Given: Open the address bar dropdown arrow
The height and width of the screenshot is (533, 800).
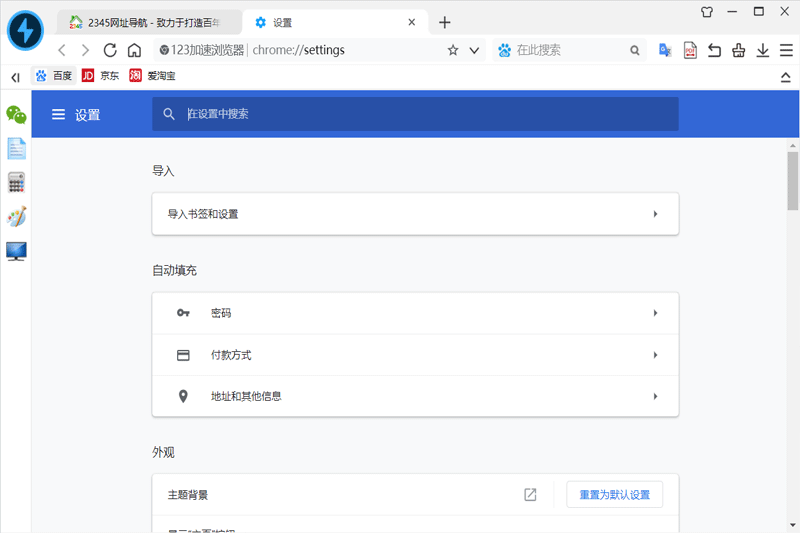Looking at the screenshot, I should [x=474, y=50].
